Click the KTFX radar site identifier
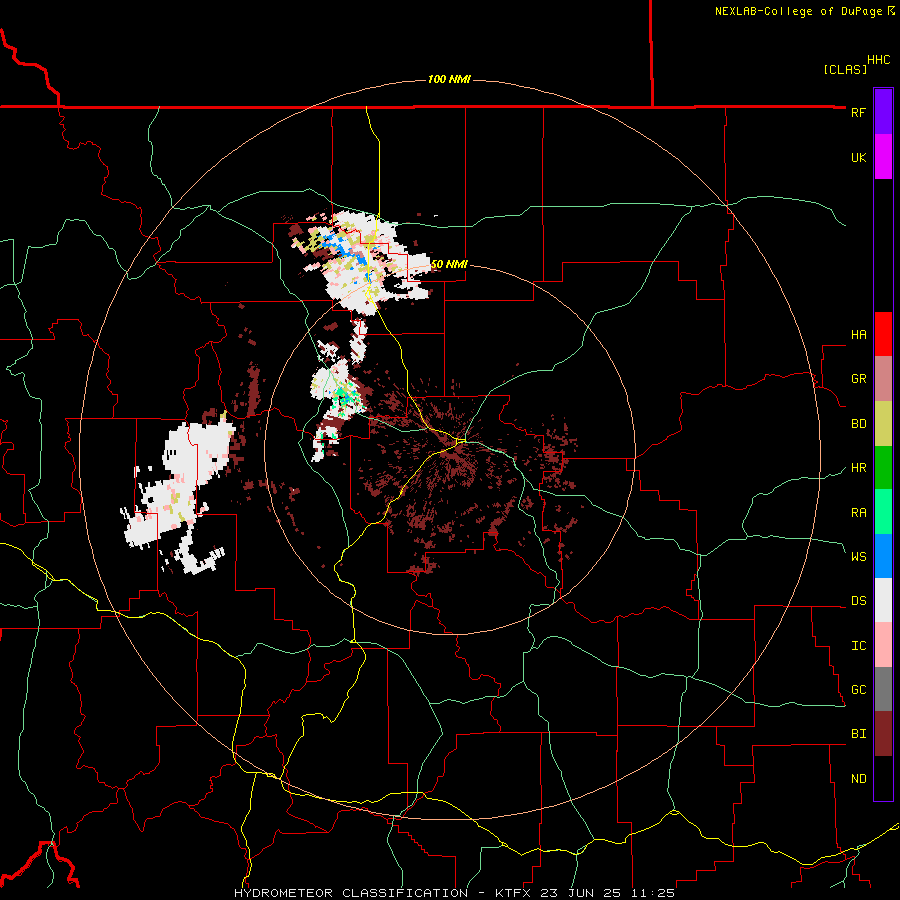The height and width of the screenshot is (900, 900). point(514,893)
